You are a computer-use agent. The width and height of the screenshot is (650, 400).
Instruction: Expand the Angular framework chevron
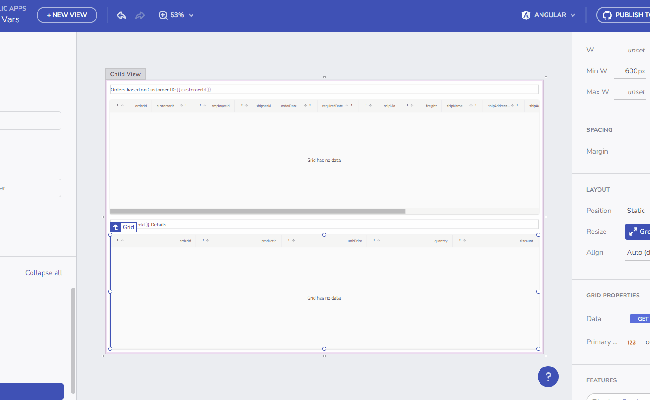point(573,15)
